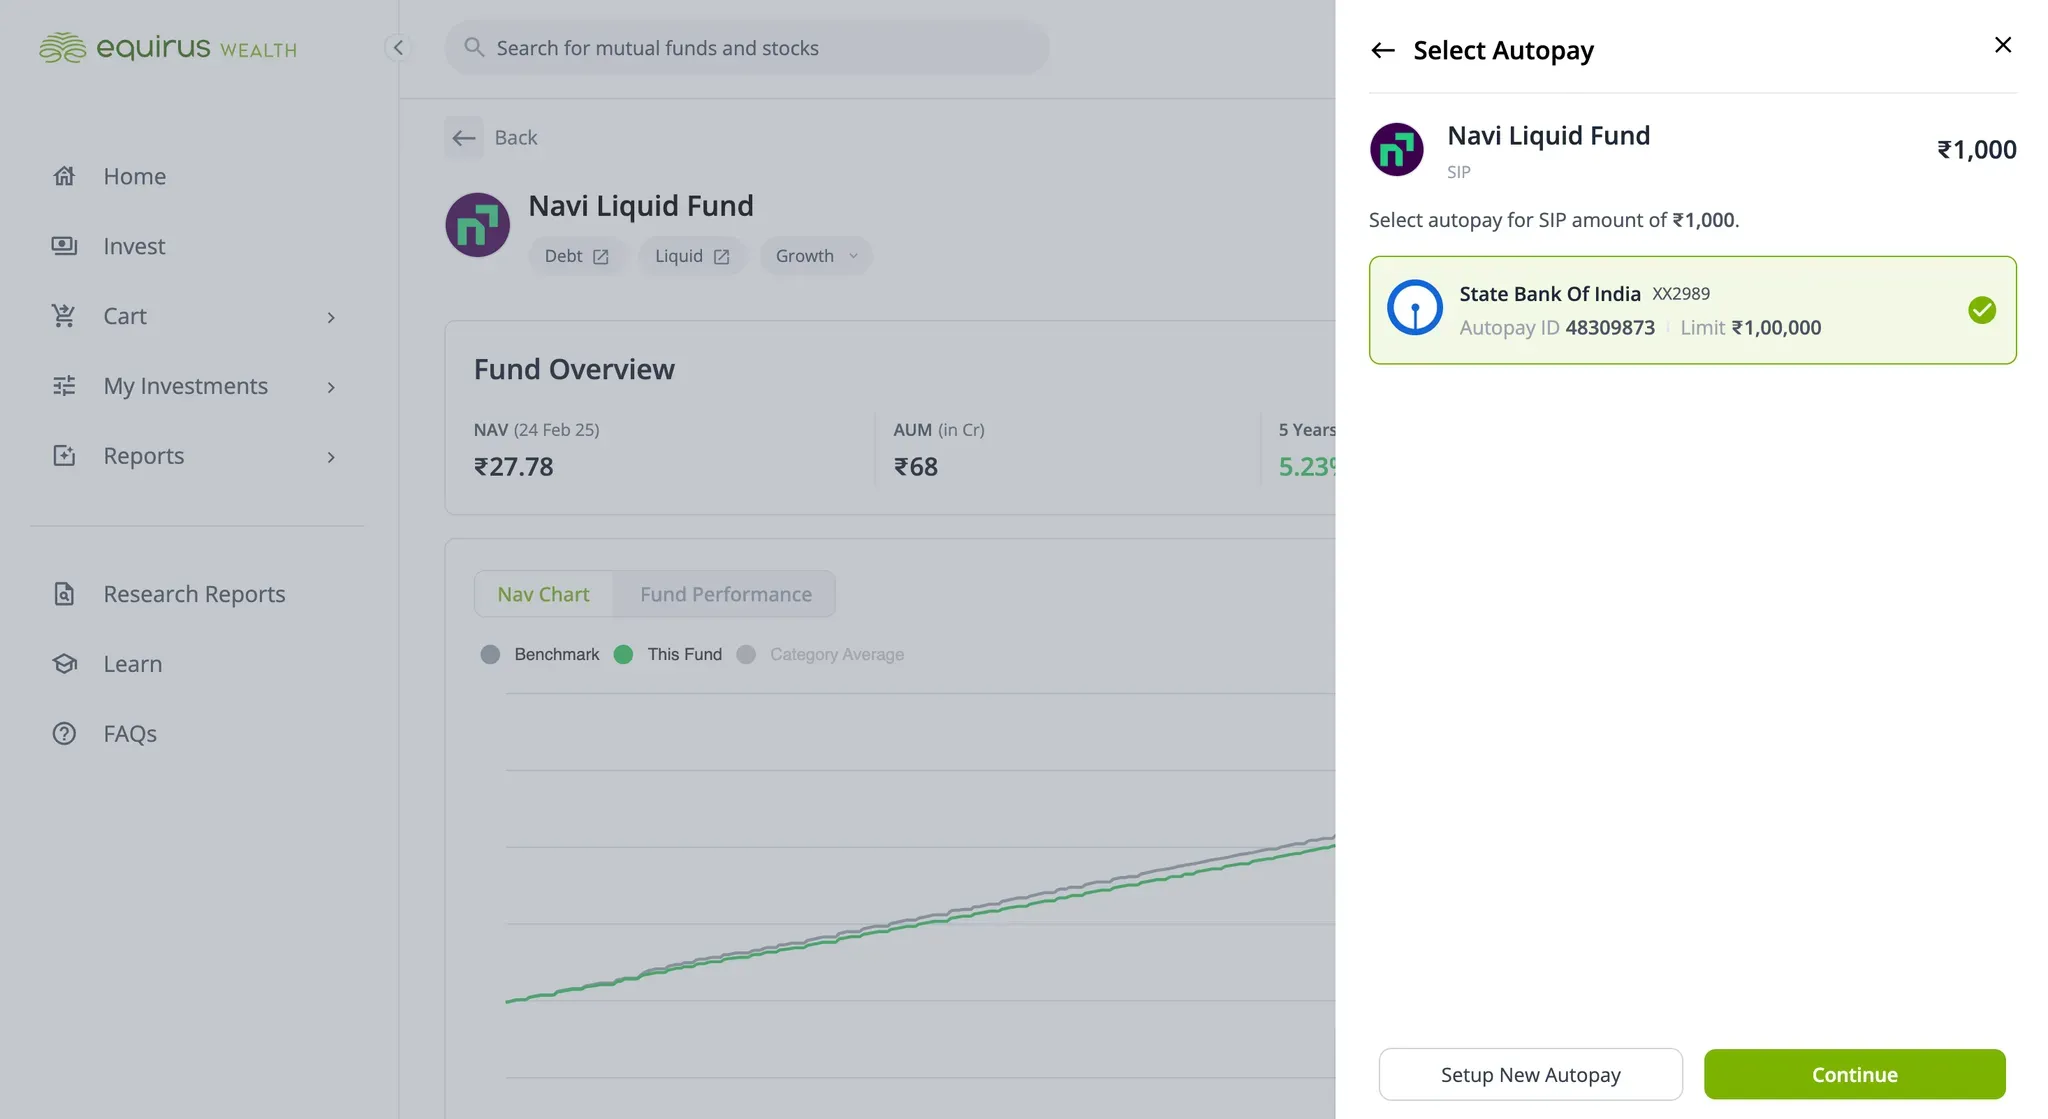Open Research Reports in the sidebar
Screen dimensions: 2048x1119
tap(197, 594)
